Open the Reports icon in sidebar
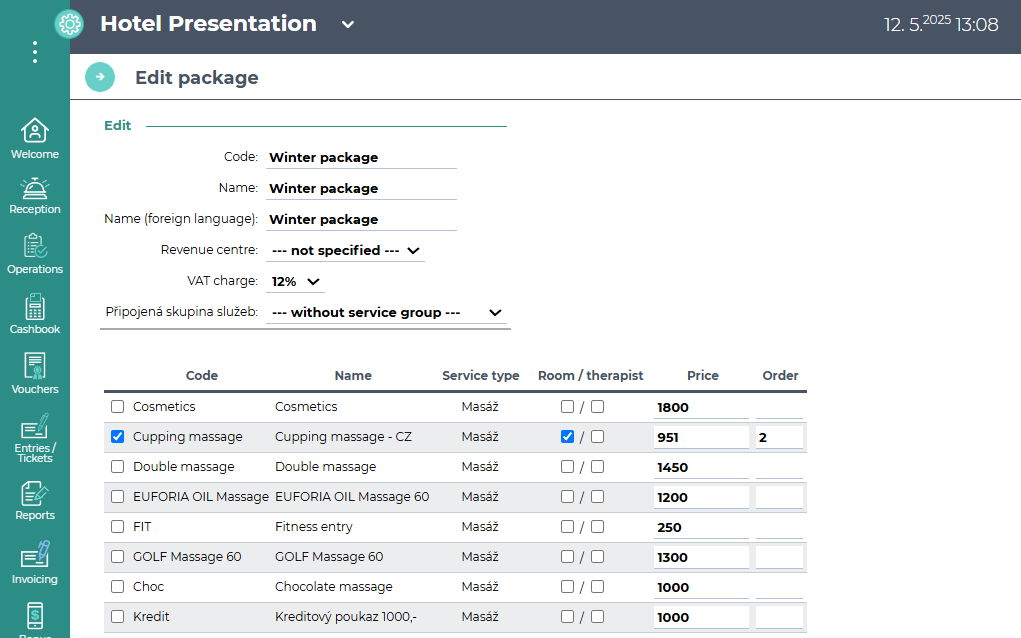This screenshot has height=638, width=1021. (x=35, y=493)
